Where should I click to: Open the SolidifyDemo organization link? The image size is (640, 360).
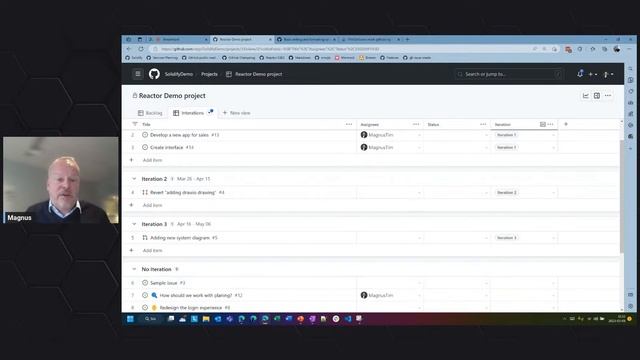pyautogui.click(x=178, y=74)
